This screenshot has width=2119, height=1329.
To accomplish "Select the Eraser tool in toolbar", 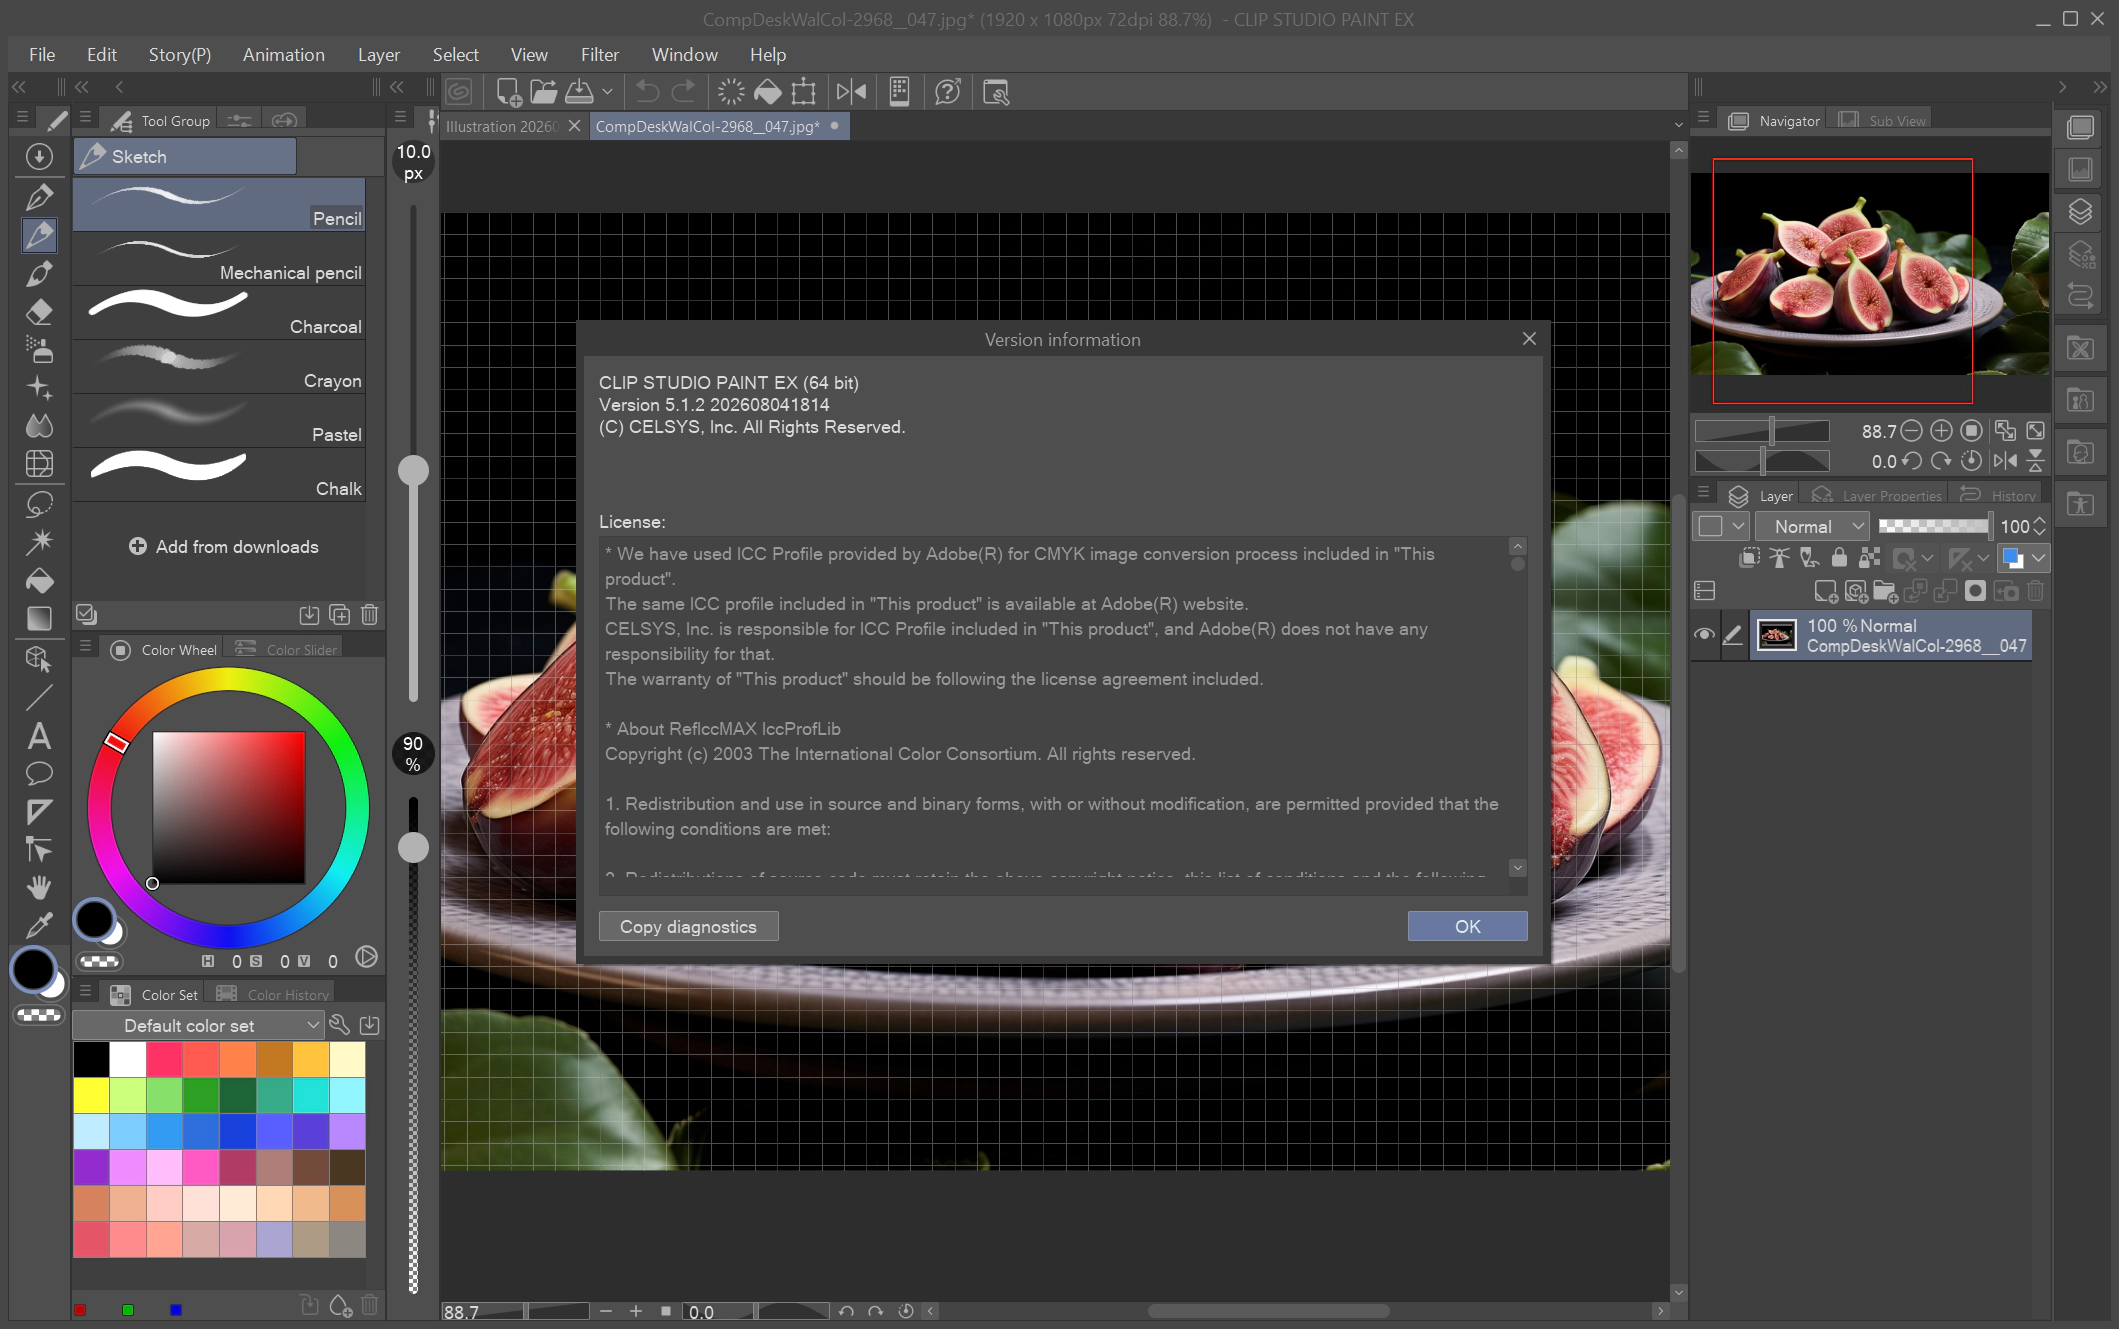I will [x=39, y=312].
